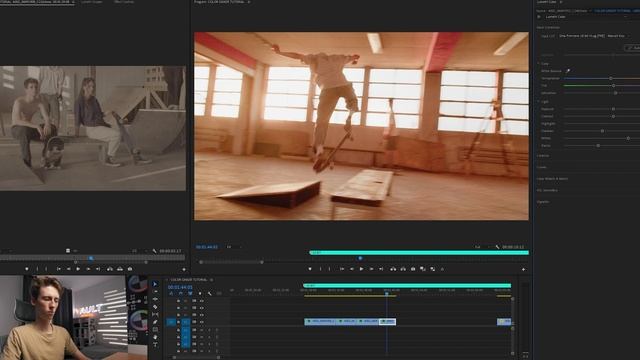The image size is (640, 360).
Task: Select the Razor tool
Action: tap(155, 307)
